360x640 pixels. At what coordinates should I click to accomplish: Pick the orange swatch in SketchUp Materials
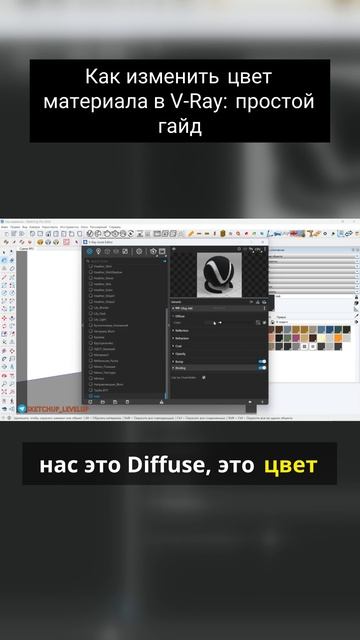coord(338,338)
